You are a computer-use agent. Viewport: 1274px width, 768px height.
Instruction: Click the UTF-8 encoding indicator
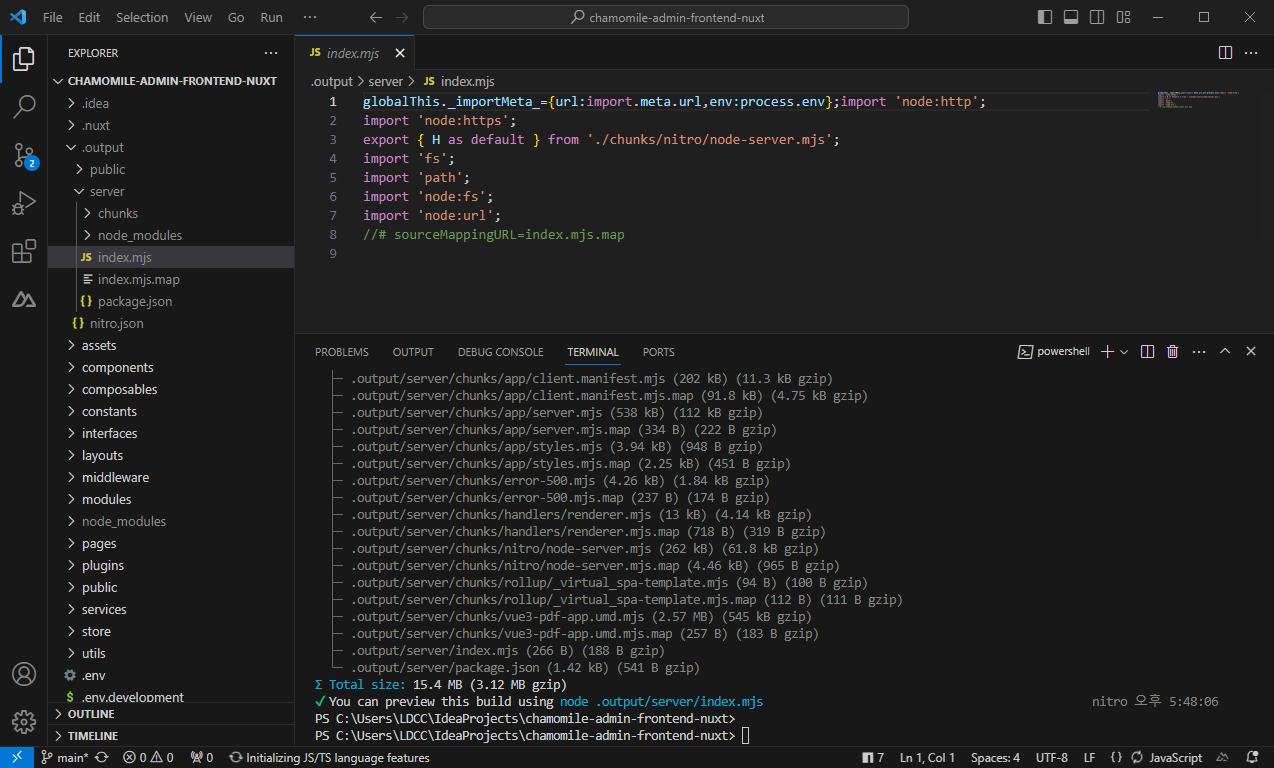click(1051, 758)
